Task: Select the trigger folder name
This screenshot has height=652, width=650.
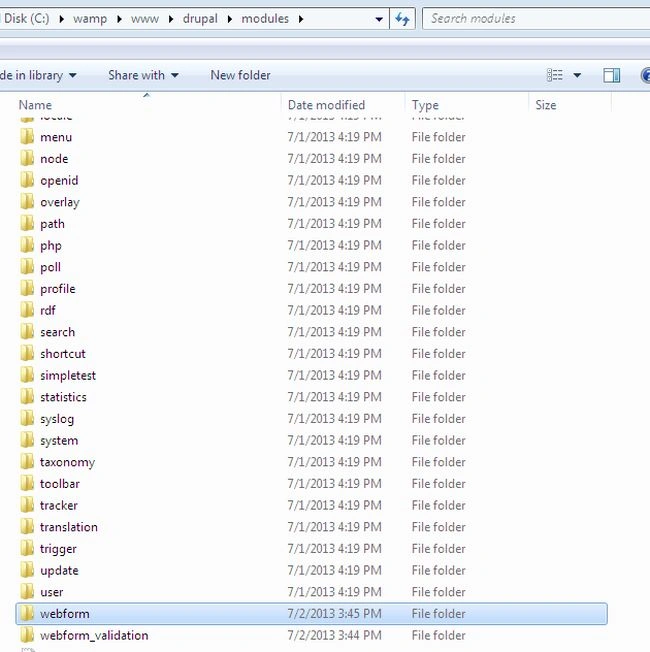Action: pos(58,549)
